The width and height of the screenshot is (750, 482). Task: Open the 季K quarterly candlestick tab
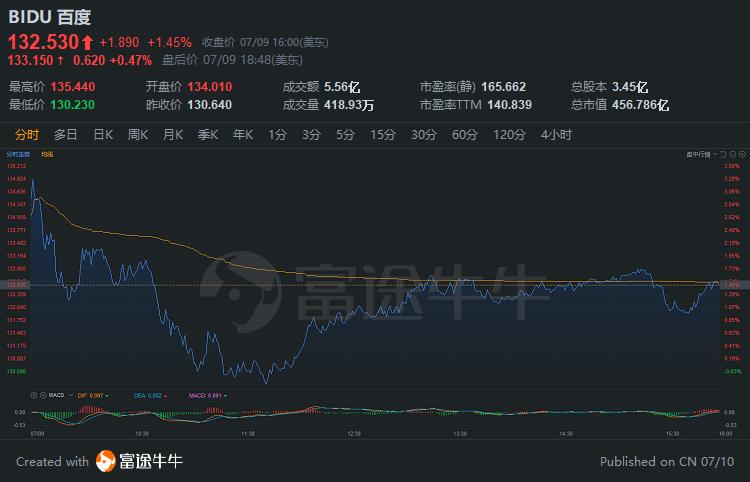pos(208,135)
